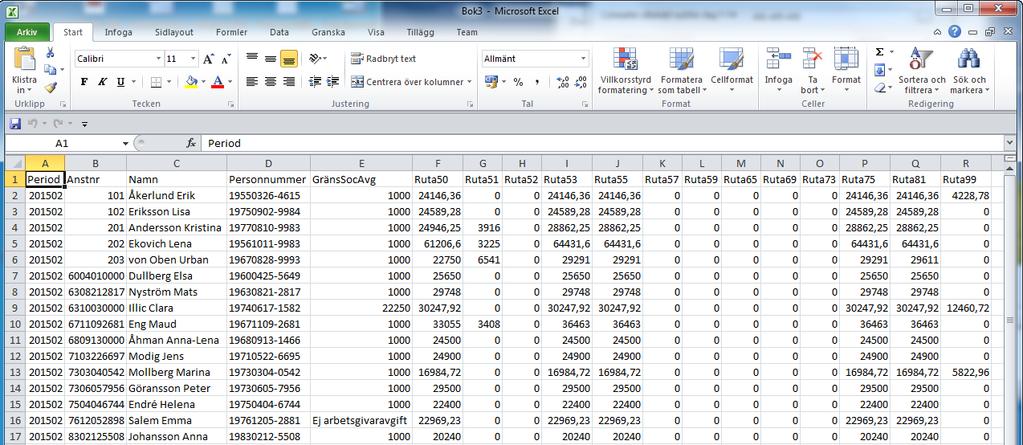The image size is (1023, 445).
Task: Click the AutoSum sigma icon
Action: pyautogui.click(x=879, y=52)
